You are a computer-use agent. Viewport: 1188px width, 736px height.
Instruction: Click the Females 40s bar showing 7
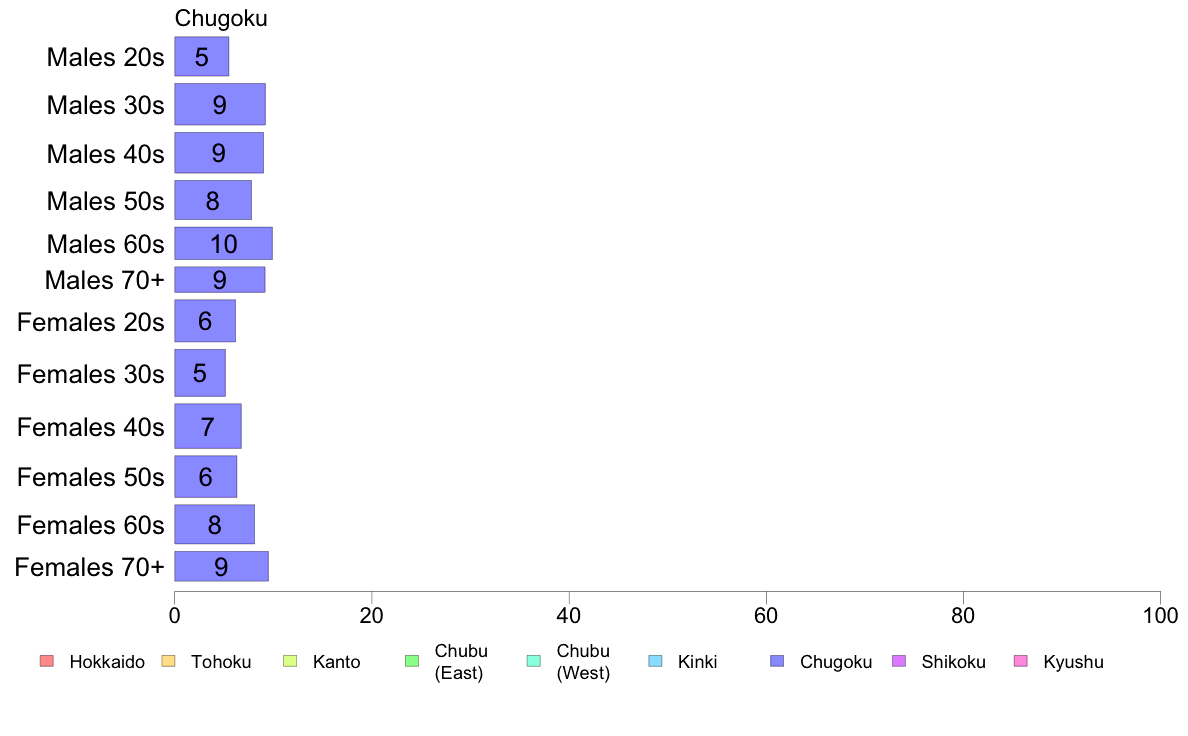208,426
